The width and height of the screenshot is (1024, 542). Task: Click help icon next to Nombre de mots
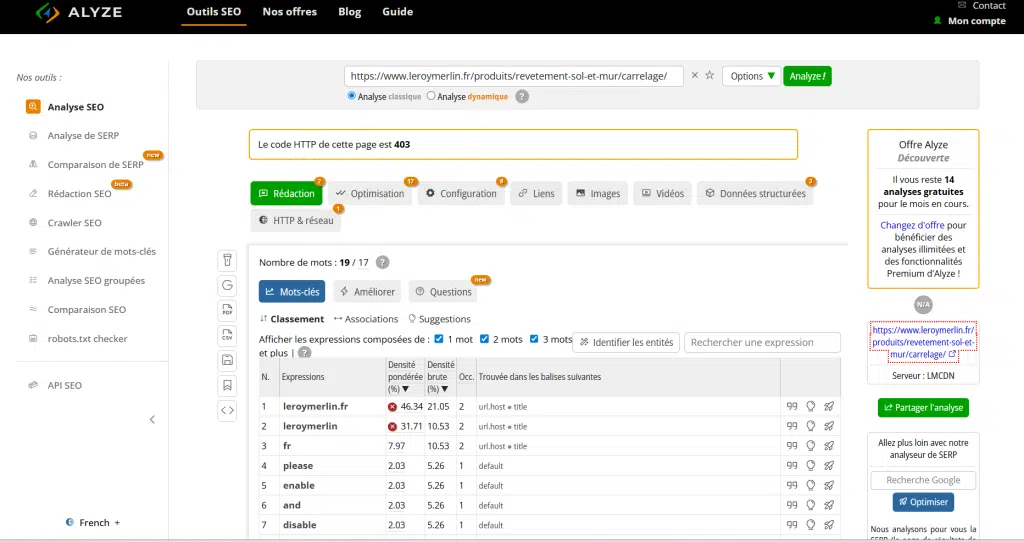[x=383, y=263]
